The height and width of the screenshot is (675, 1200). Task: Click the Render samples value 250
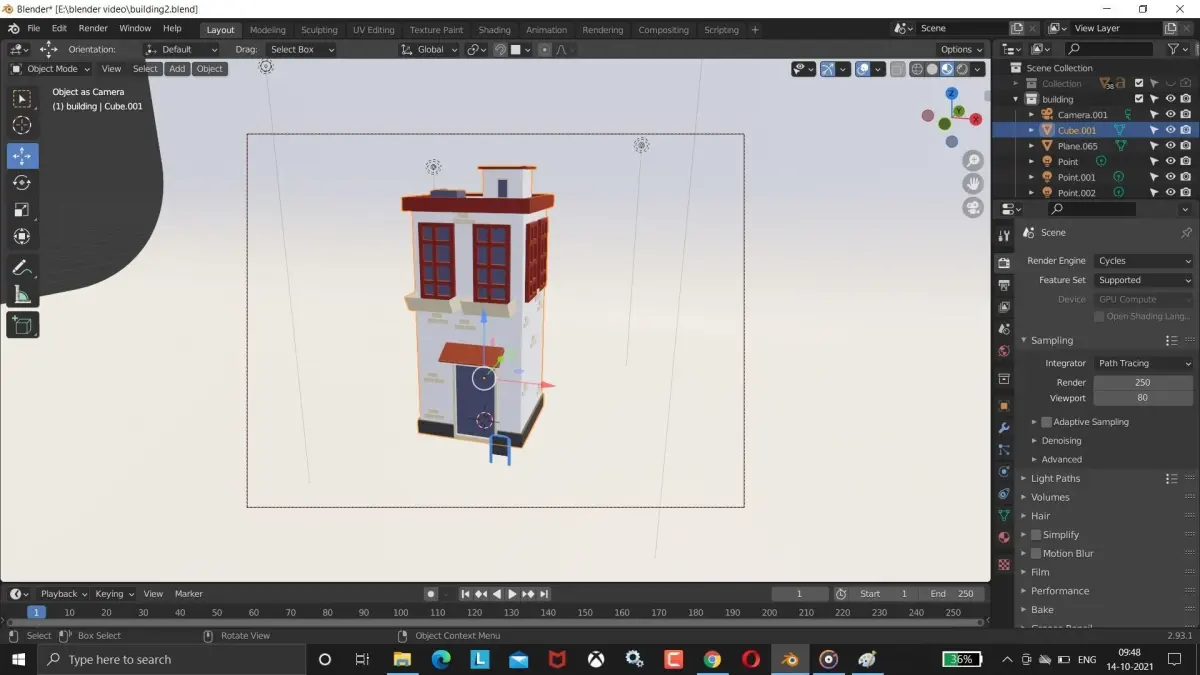click(1143, 382)
